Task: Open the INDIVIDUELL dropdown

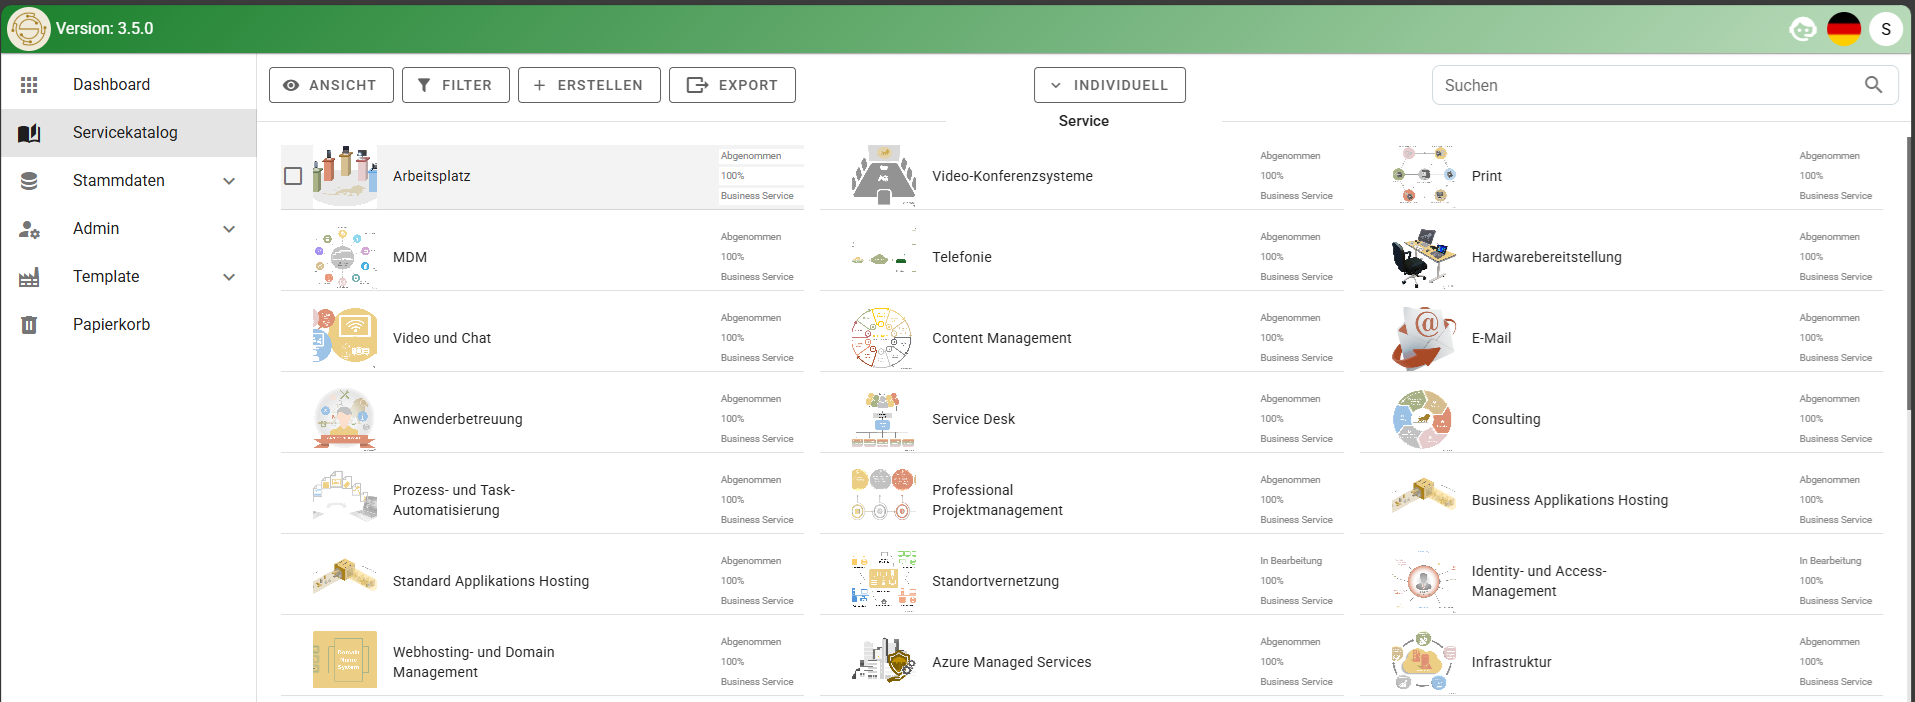Action: [x=1110, y=85]
